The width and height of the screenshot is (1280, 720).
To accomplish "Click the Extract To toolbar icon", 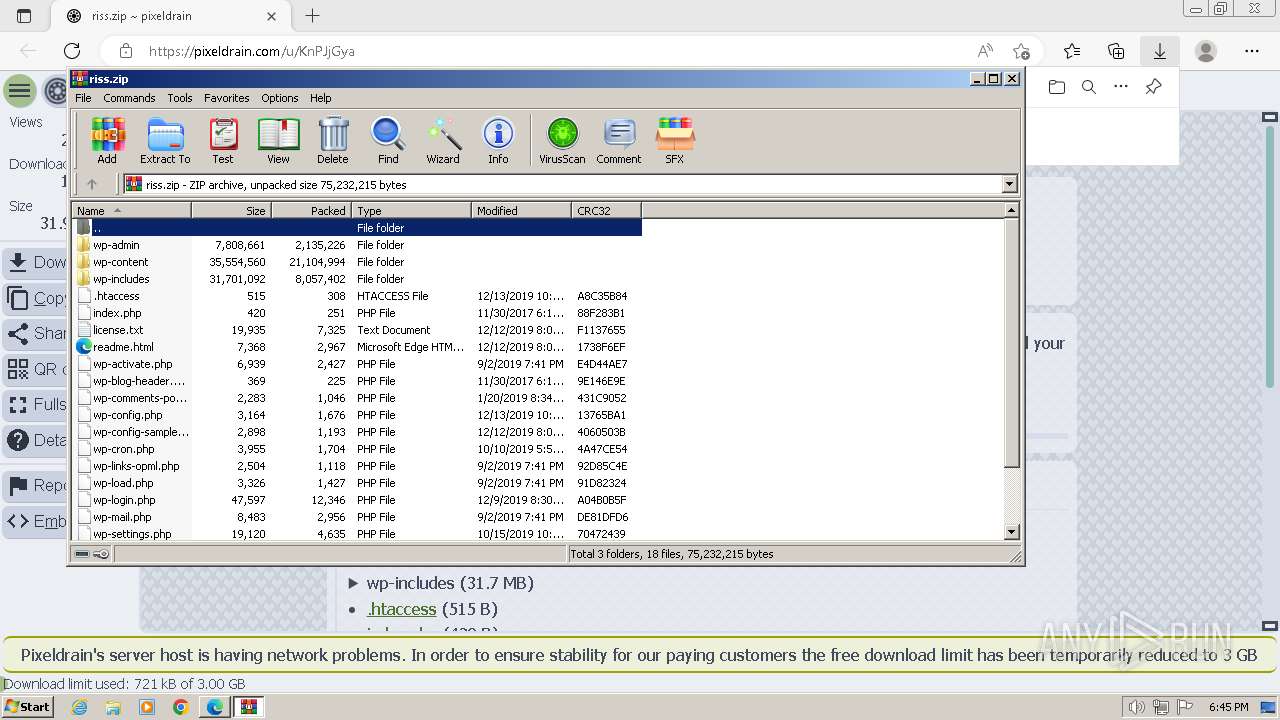I will [x=165, y=140].
